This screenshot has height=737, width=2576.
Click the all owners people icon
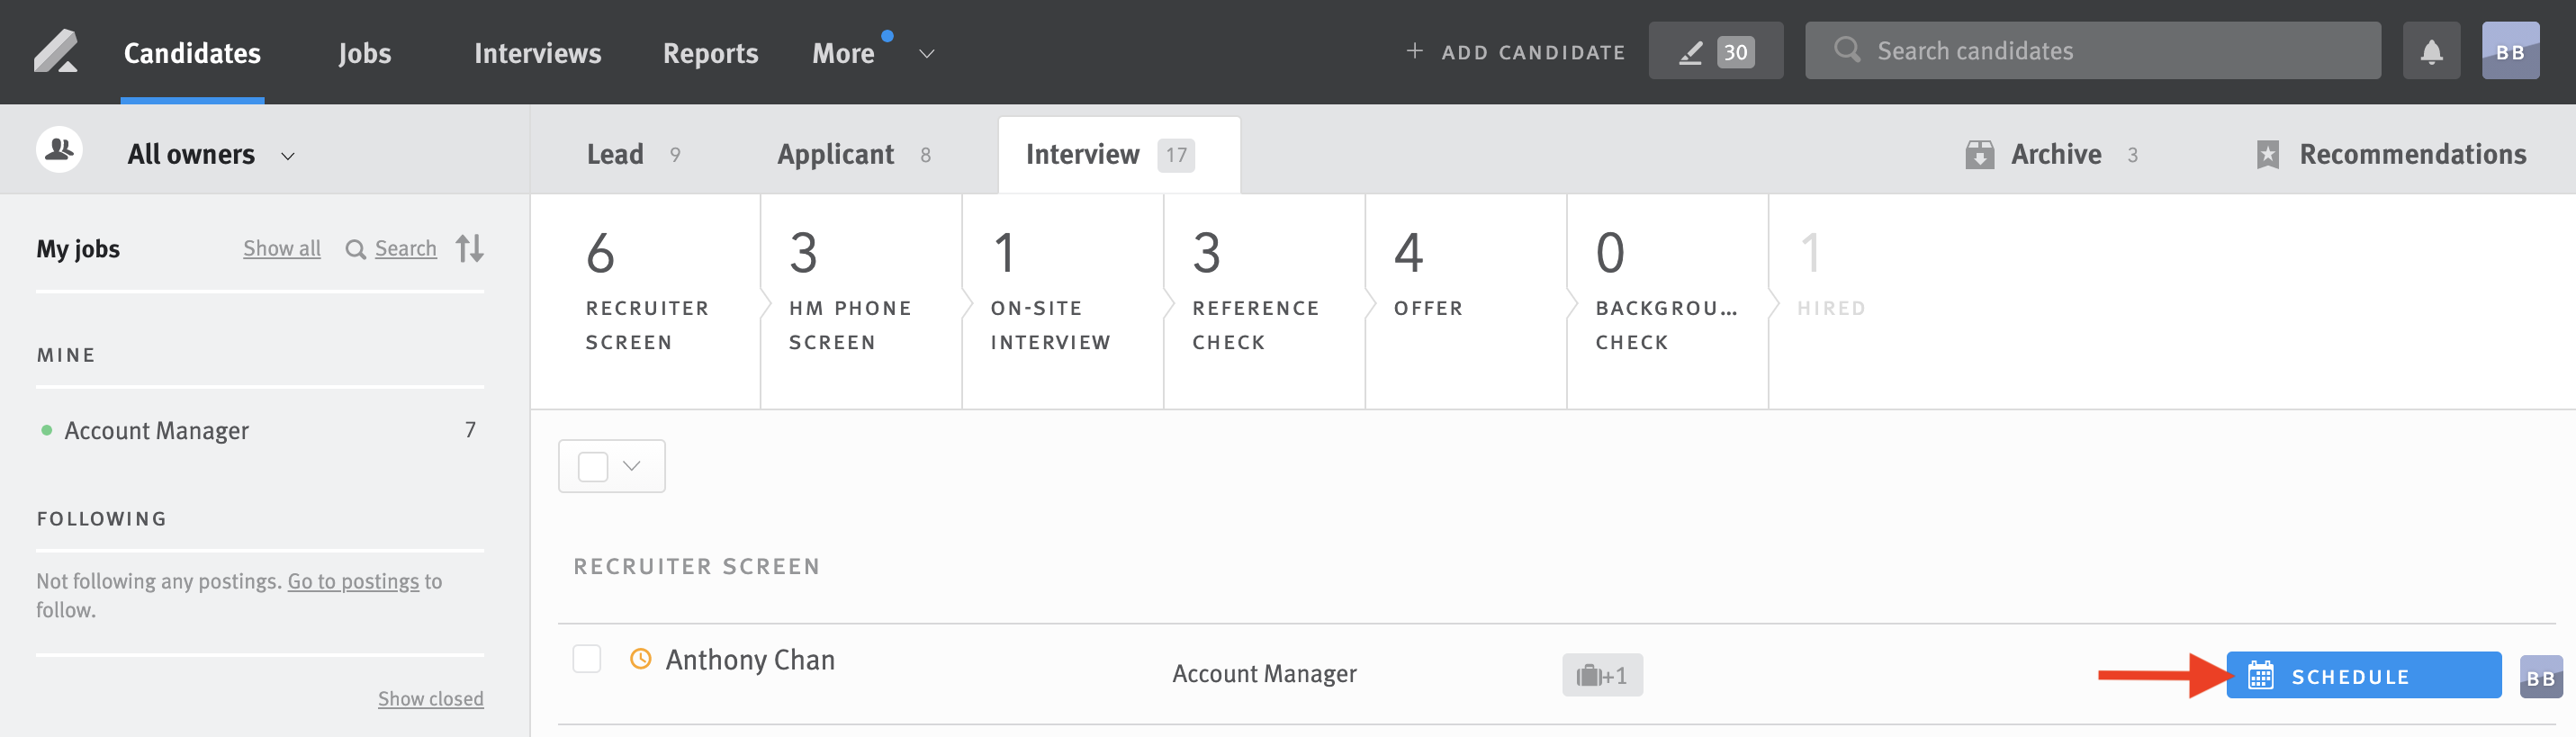point(59,150)
